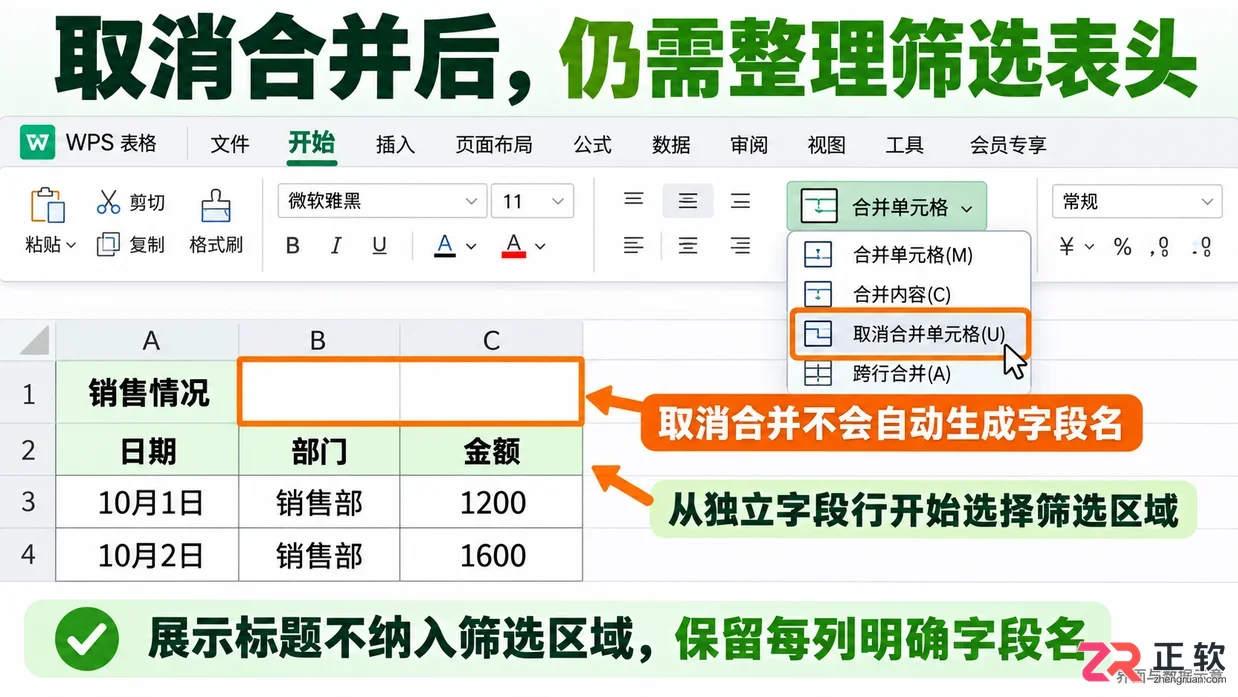Viewport: 1238px width, 697px height.
Task: Click the 合并单元格(M) menu icon
Action: [818, 255]
